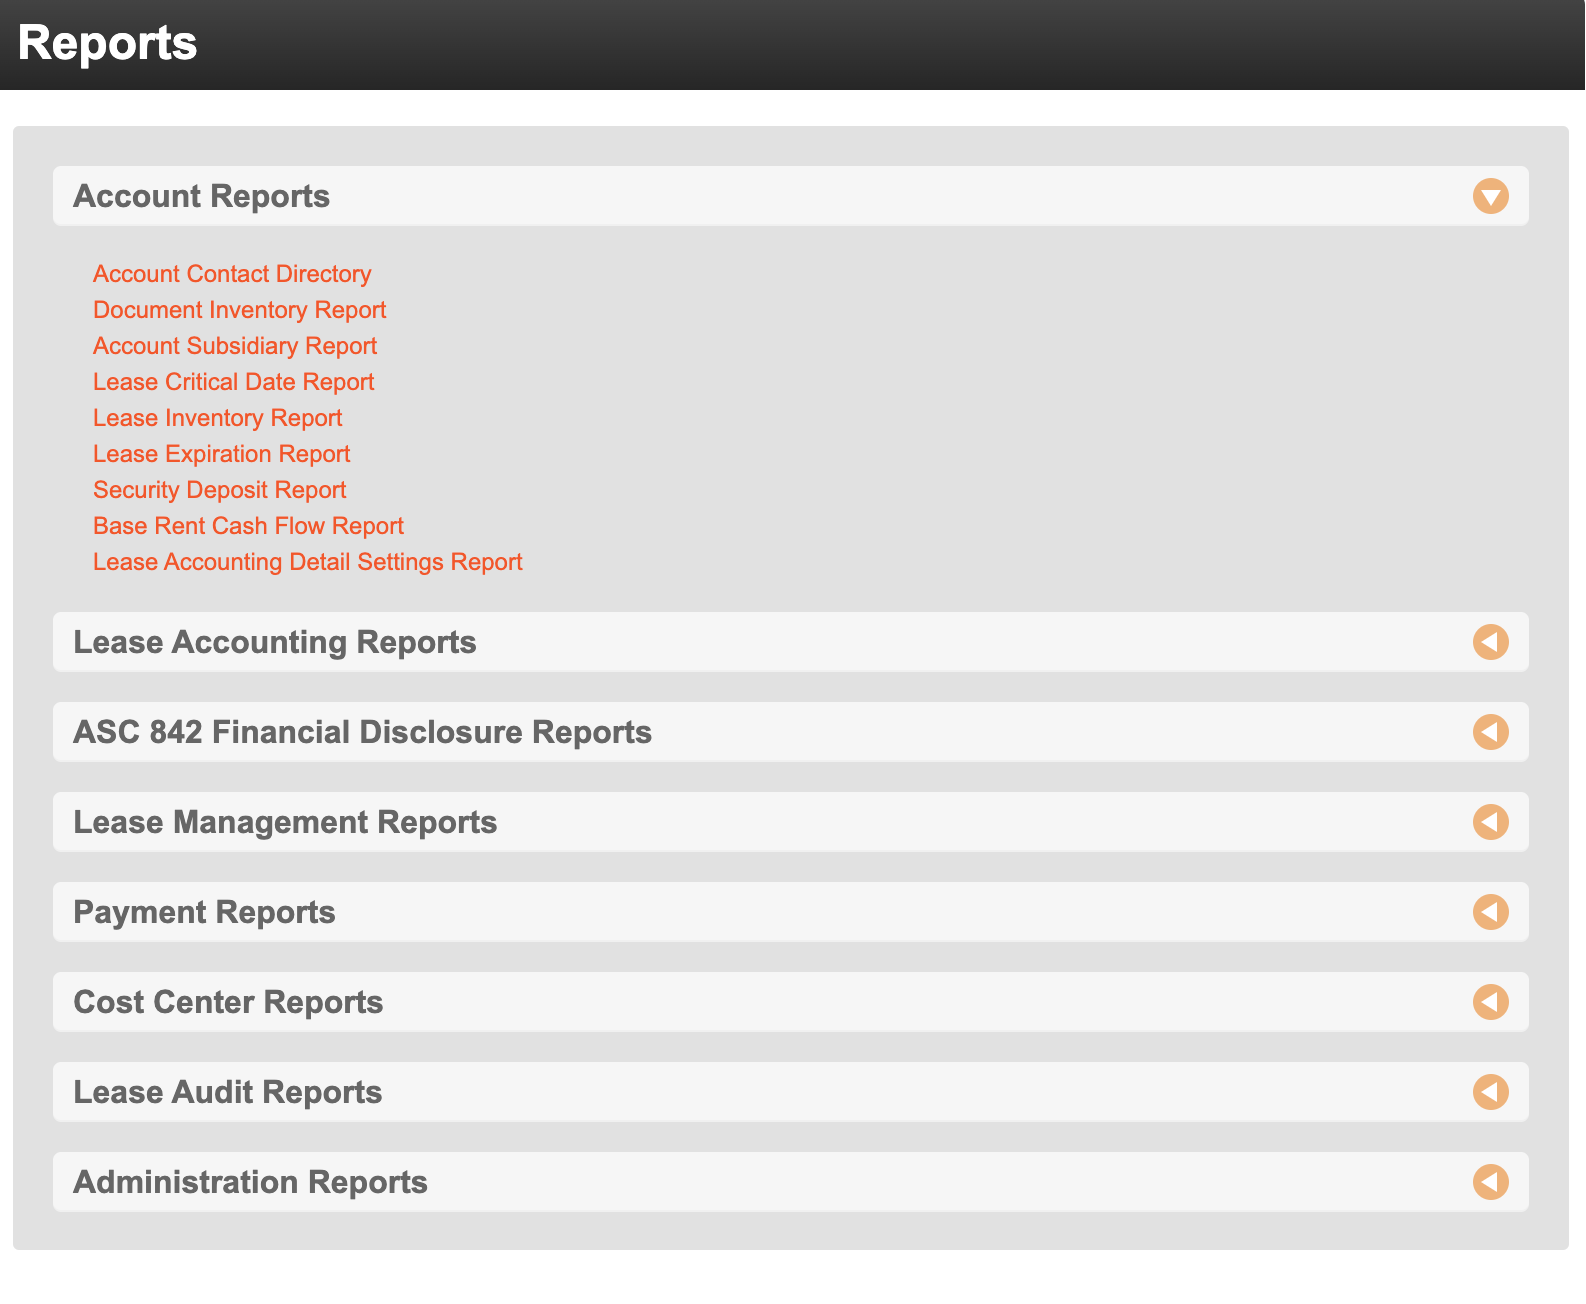Expand the Administration Reports section header

(790, 1182)
